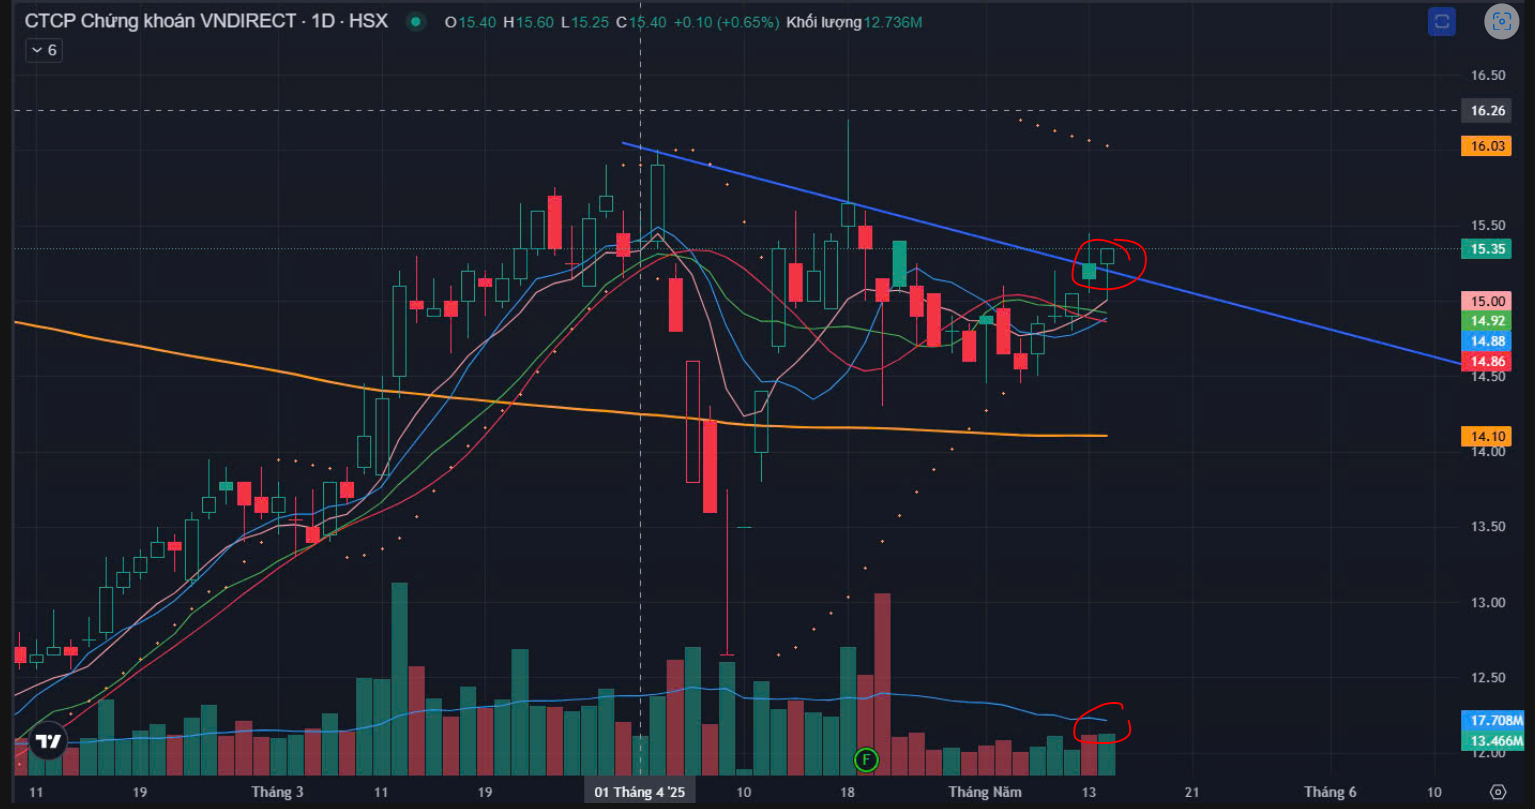Click the Khối lượng 12.736M volume readout
The height and width of the screenshot is (809, 1535).
point(853,21)
